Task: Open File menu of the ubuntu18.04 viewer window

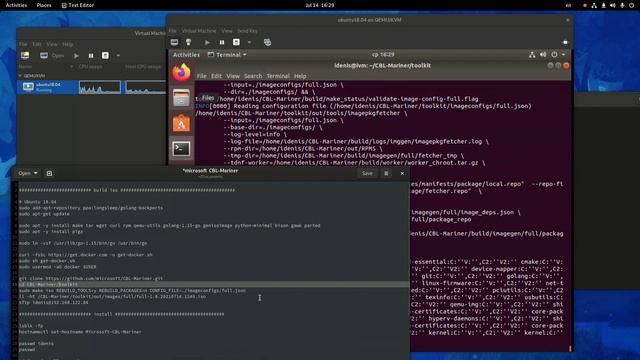Action: point(173,31)
